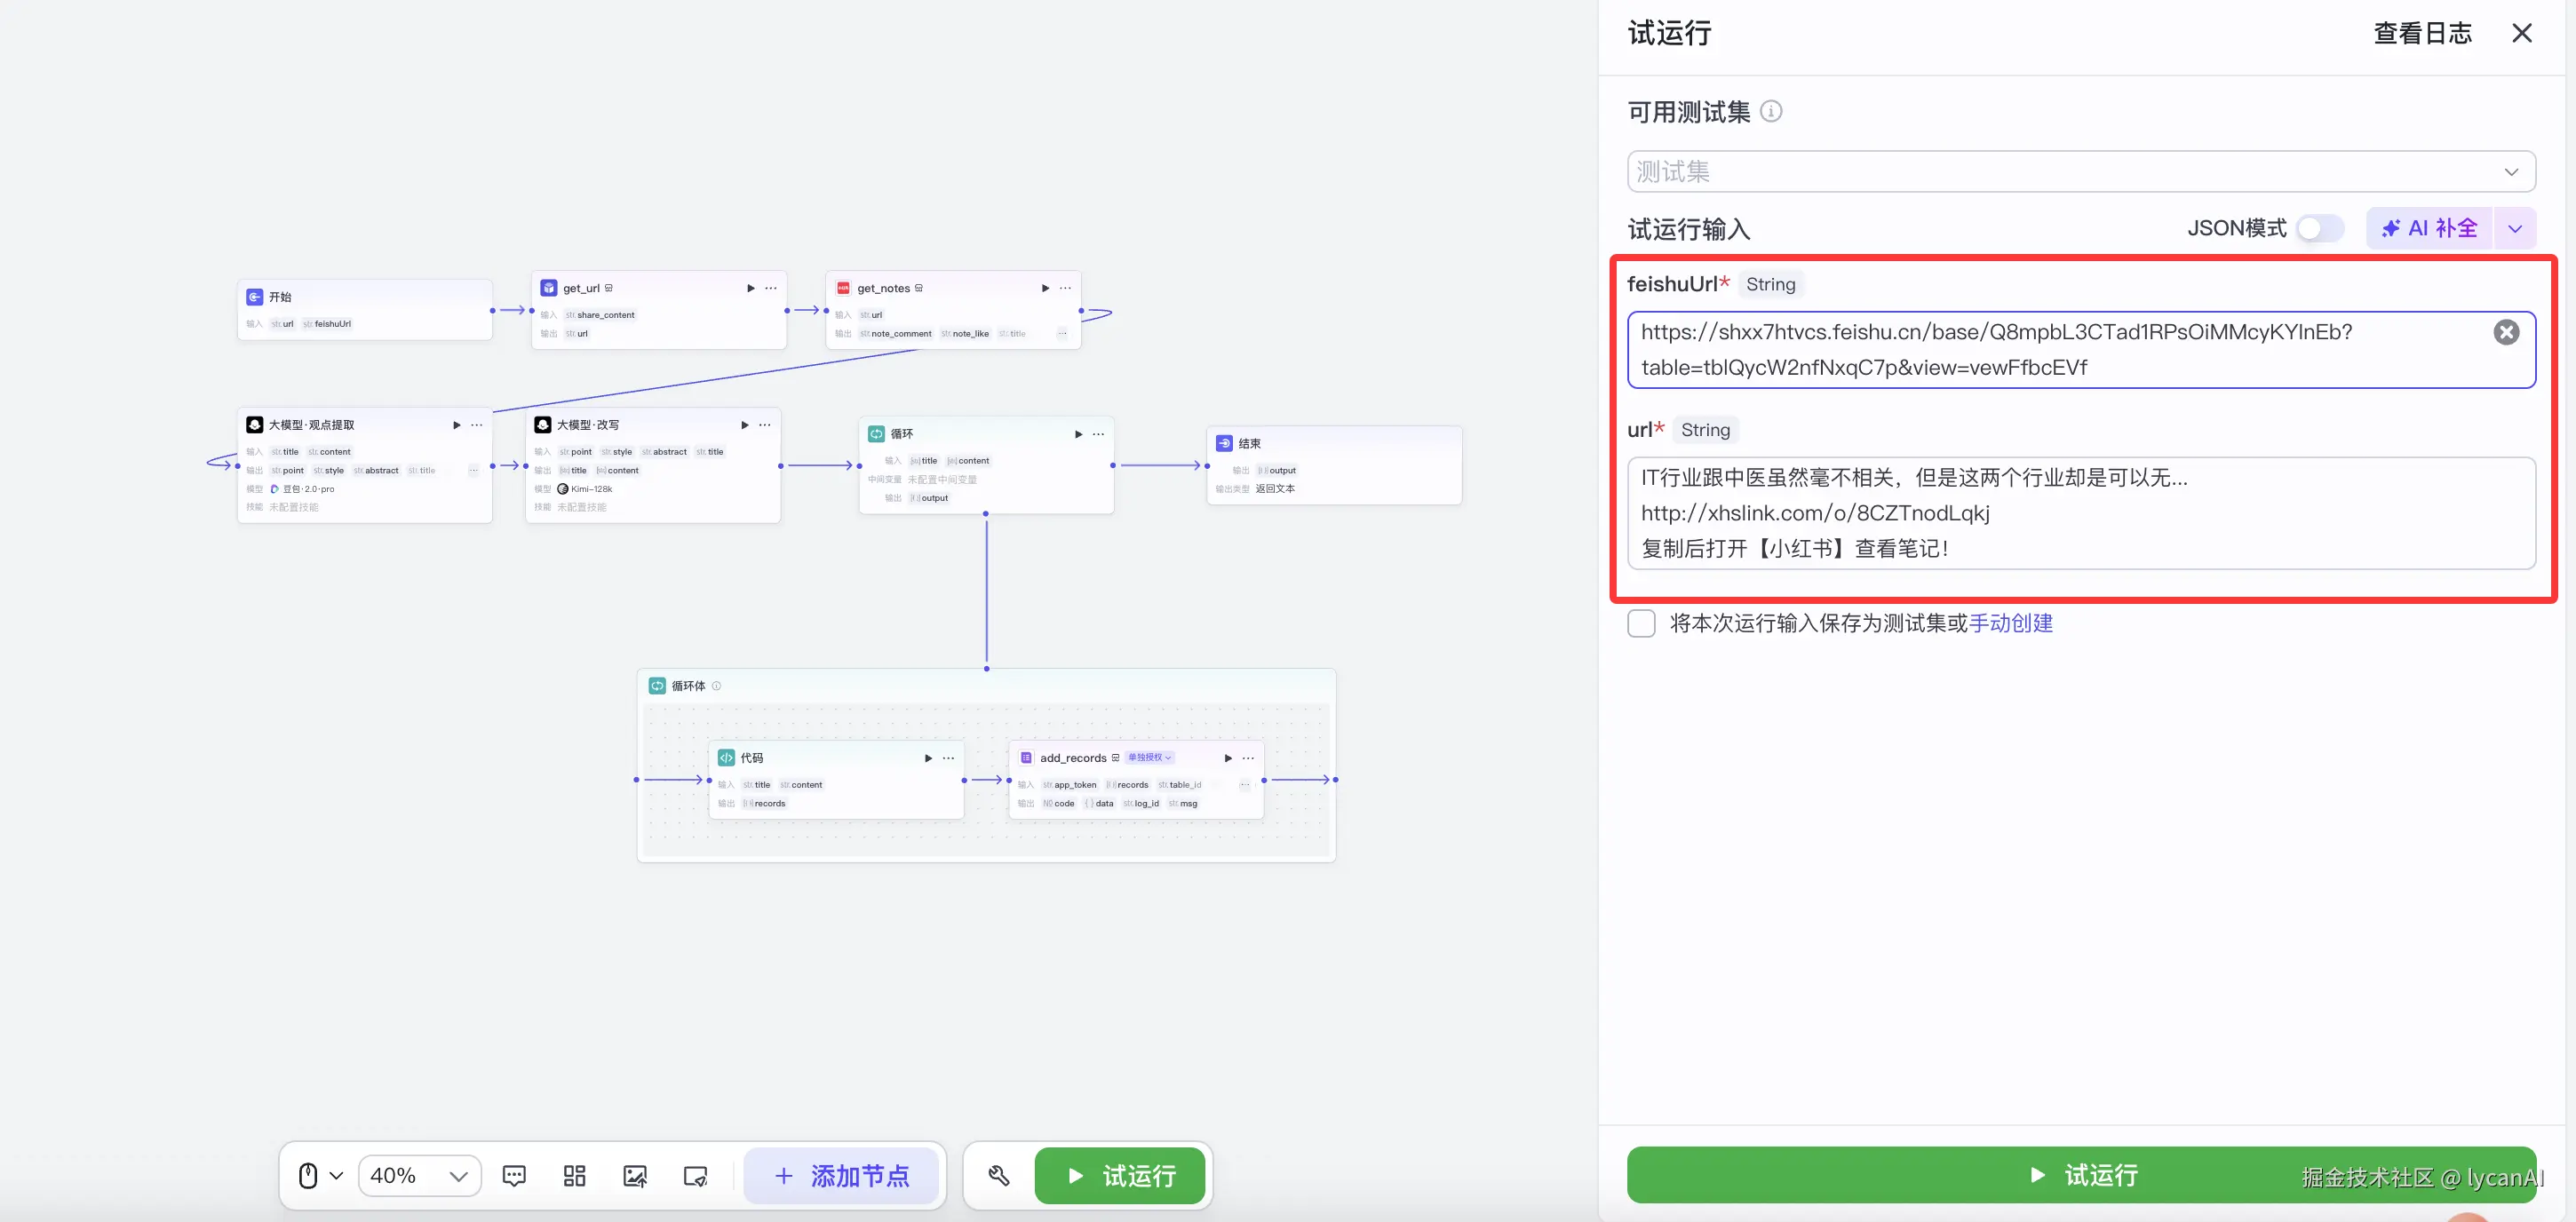Open 查看日志 in panel header
Viewport: 2576px width, 1222px height.
pyautogui.click(x=2422, y=33)
